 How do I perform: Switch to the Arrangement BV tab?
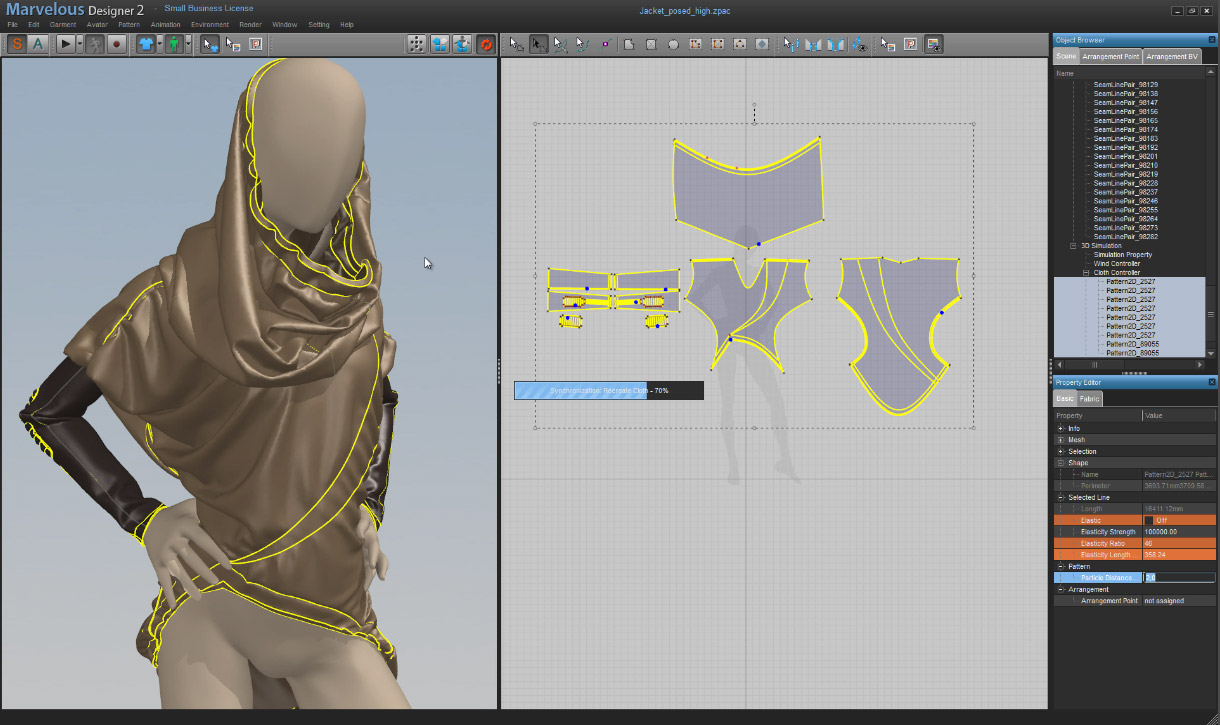(x=1172, y=57)
